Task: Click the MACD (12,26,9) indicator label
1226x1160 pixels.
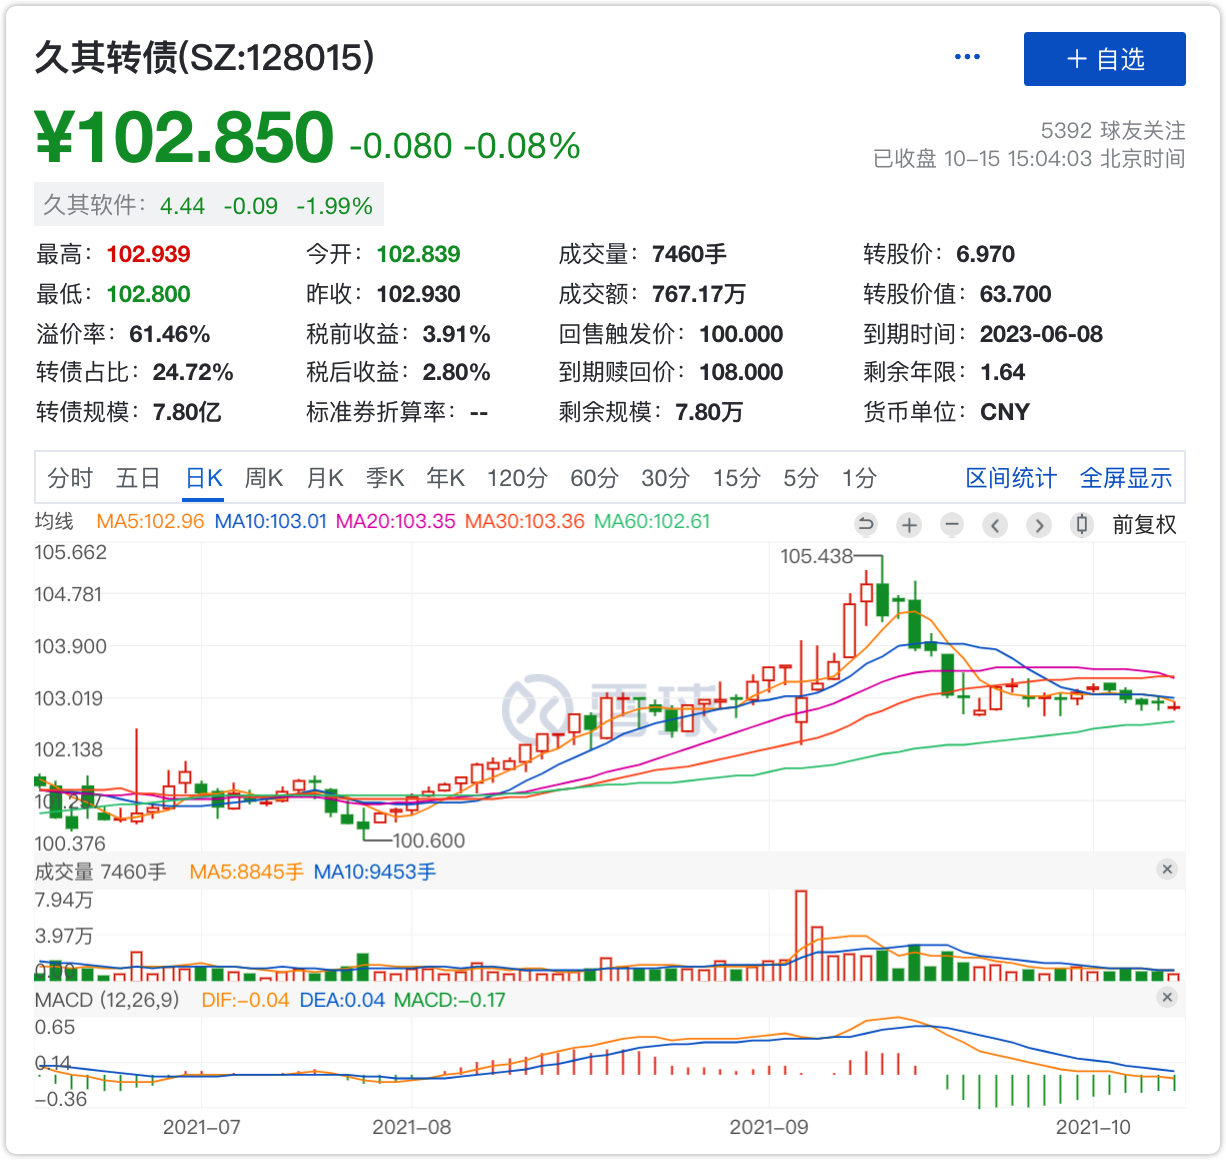Action: point(107,1000)
